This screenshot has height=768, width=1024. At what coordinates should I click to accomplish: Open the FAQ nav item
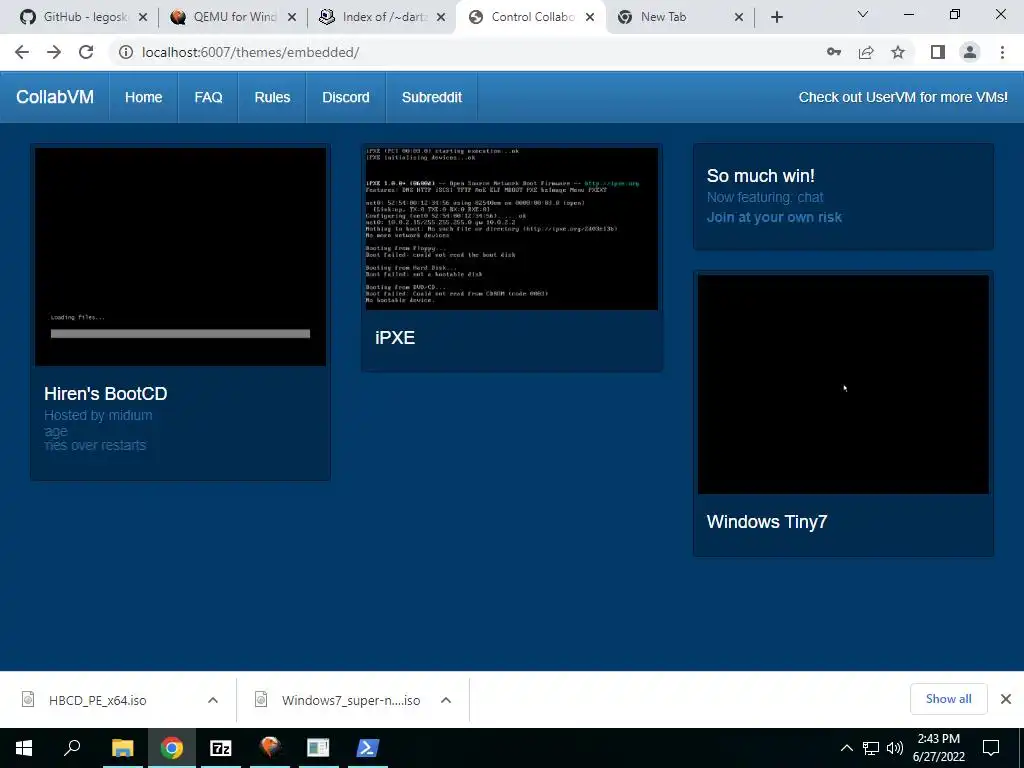click(x=208, y=97)
